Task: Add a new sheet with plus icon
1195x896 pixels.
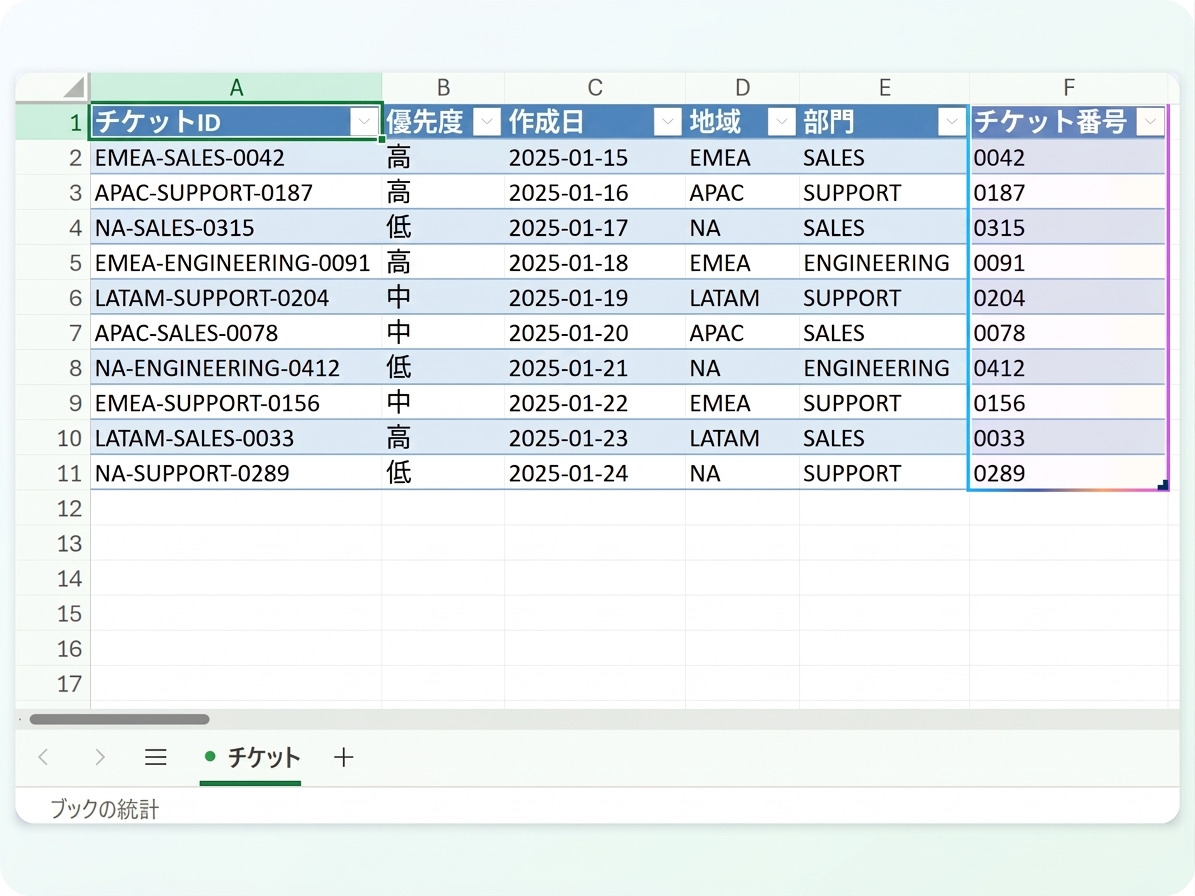Action: [x=344, y=757]
